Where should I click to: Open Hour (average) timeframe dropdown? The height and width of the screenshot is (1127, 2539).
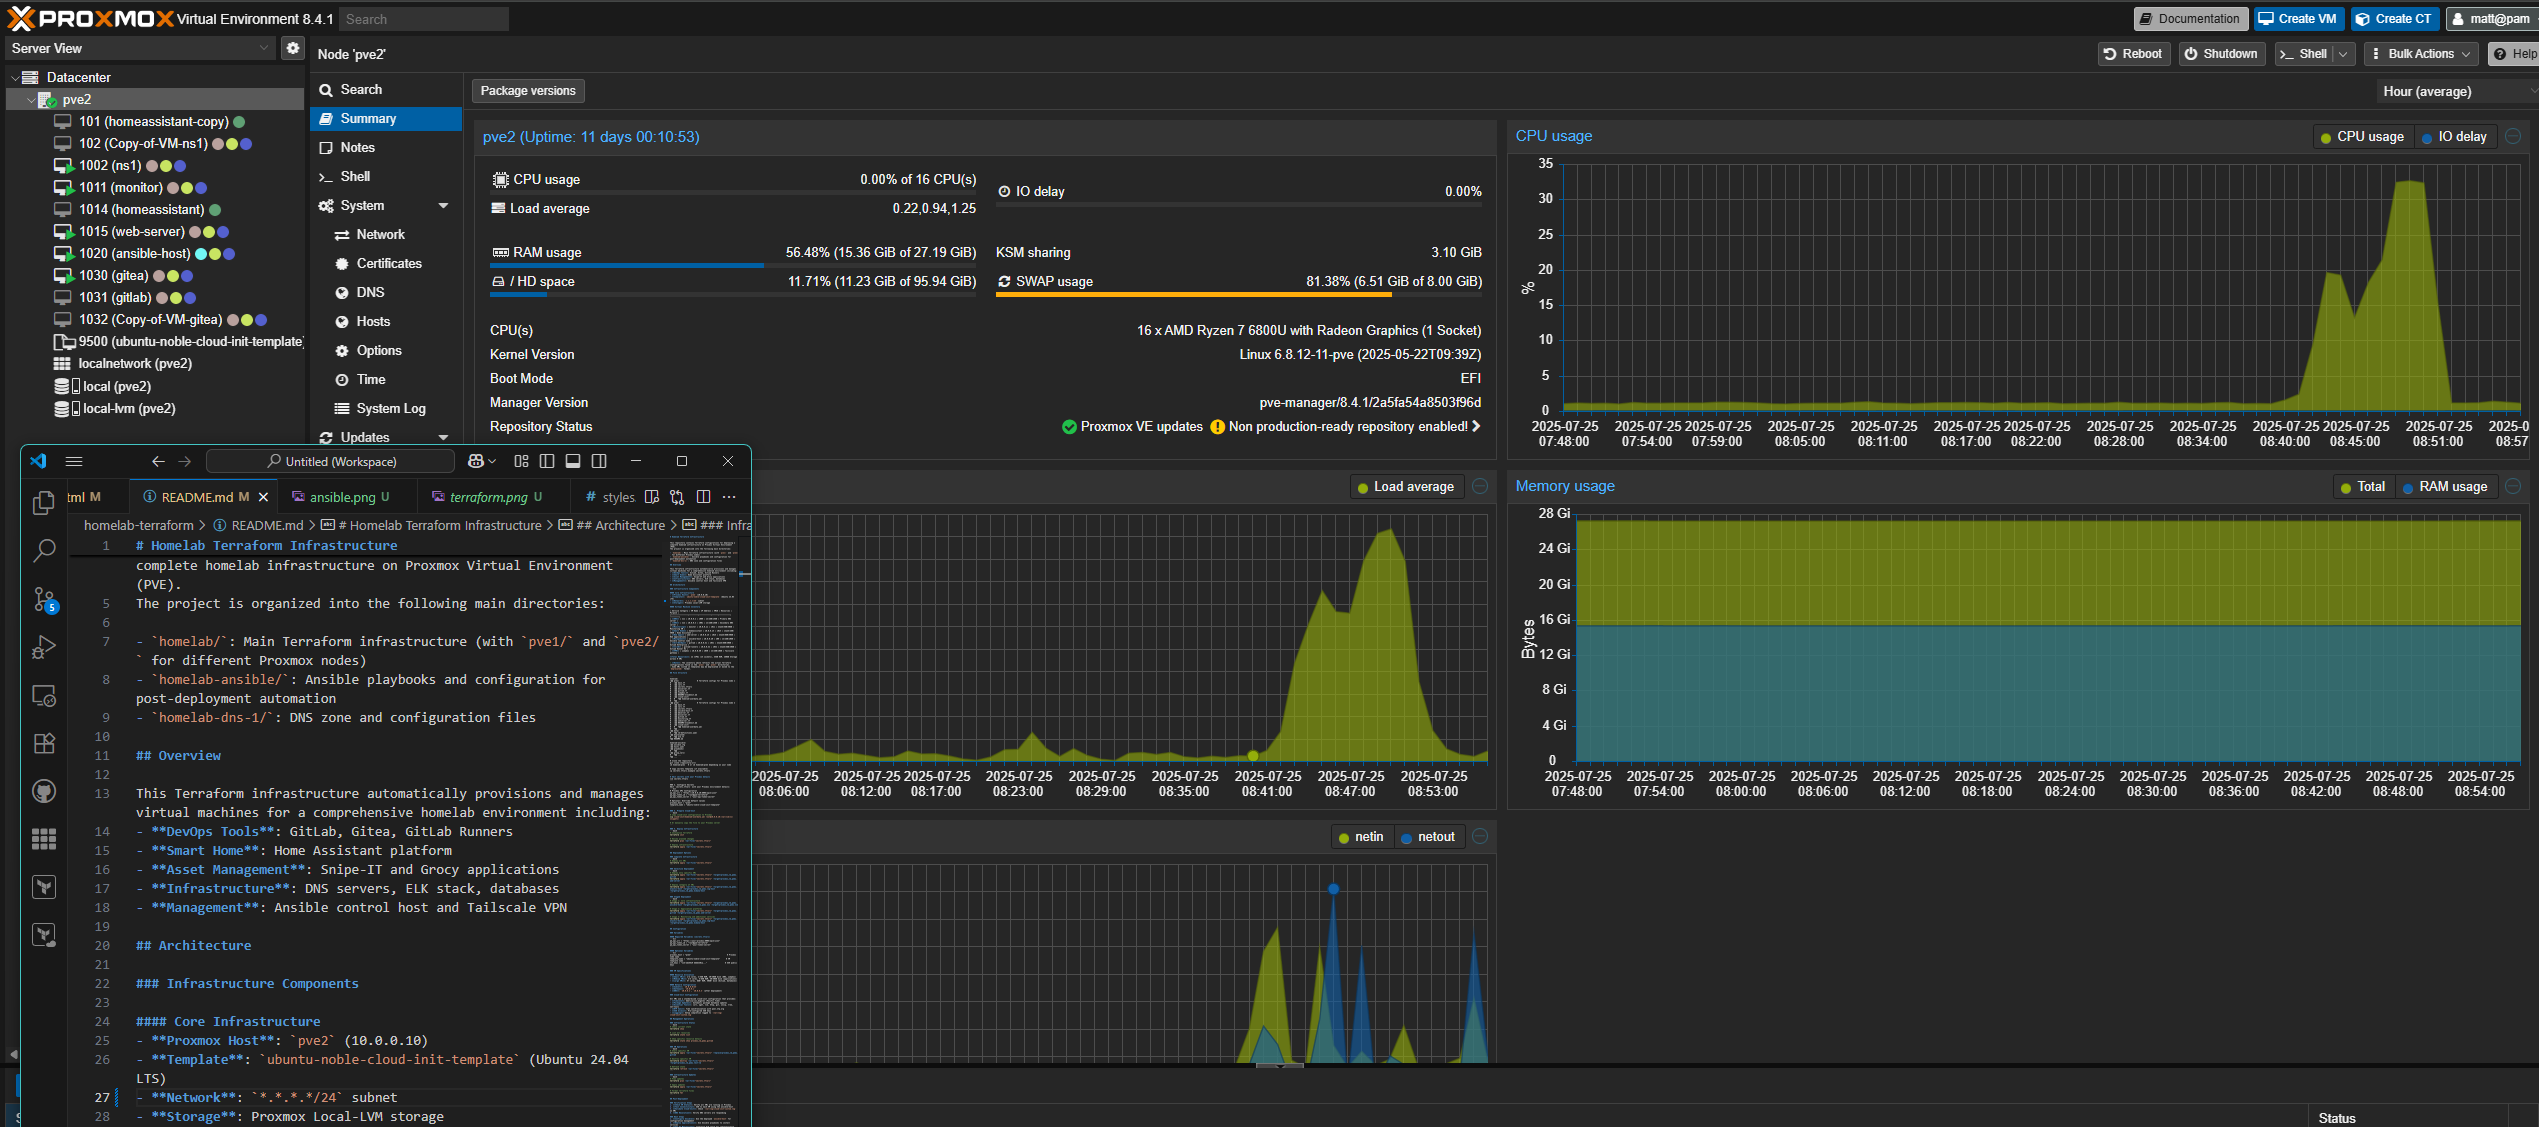click(2457, 91)
